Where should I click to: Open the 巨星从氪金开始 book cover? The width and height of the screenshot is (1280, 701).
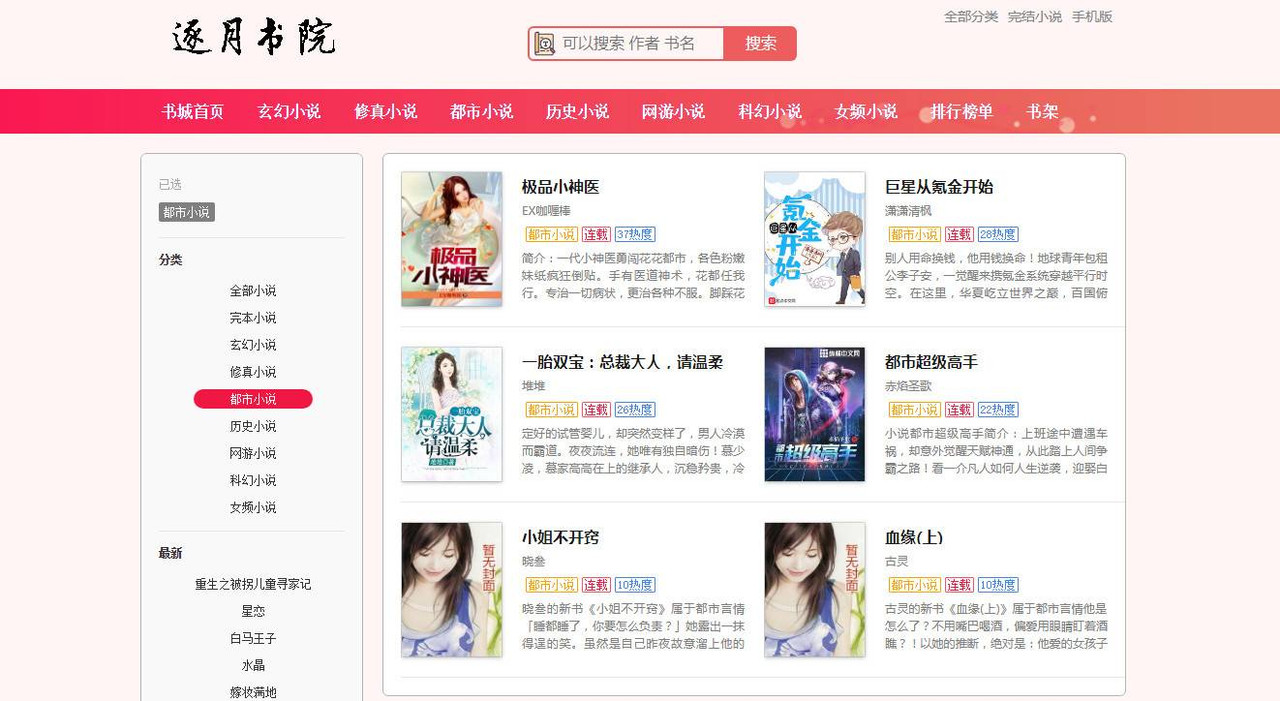[x=815, y=239]
